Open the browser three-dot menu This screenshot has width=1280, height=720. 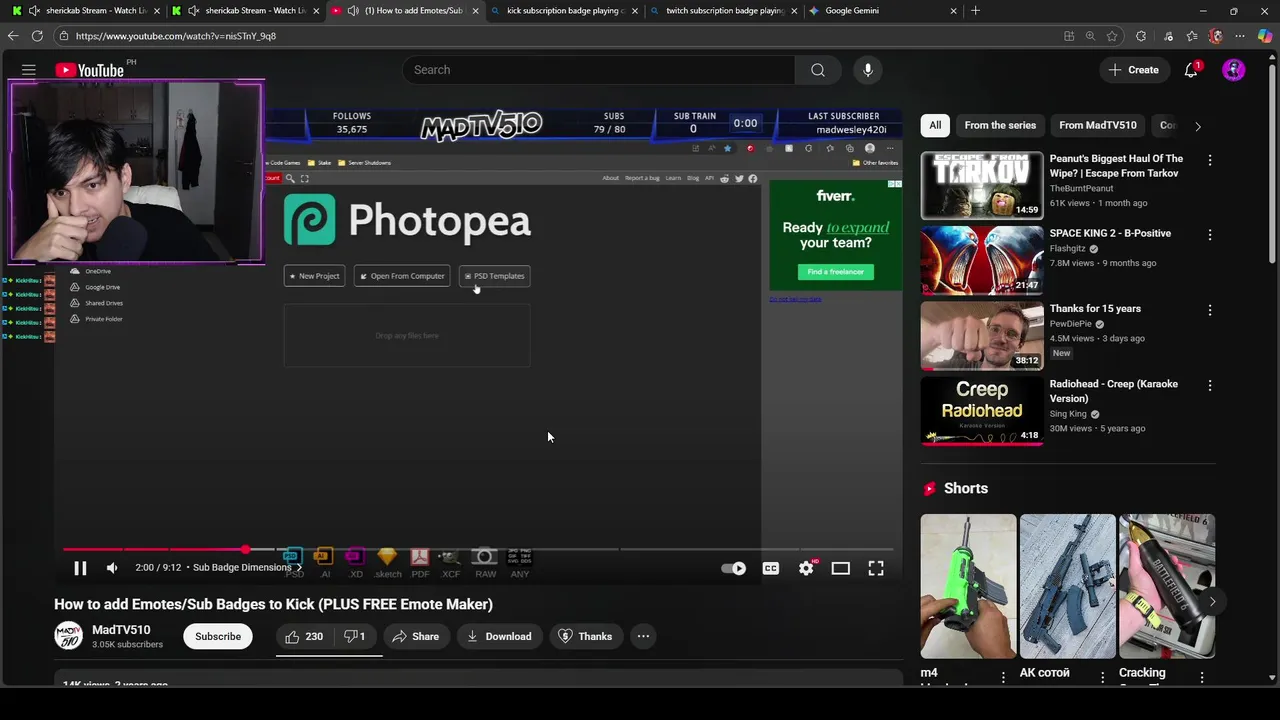point(1240,36)
